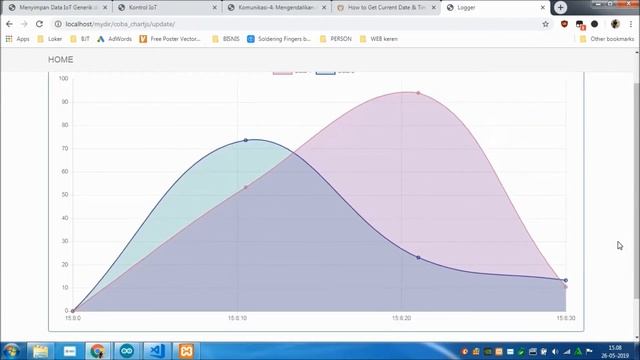640x360 pixels.
Task: Open the PERSON bookmark folder
Action: point(336,39)
